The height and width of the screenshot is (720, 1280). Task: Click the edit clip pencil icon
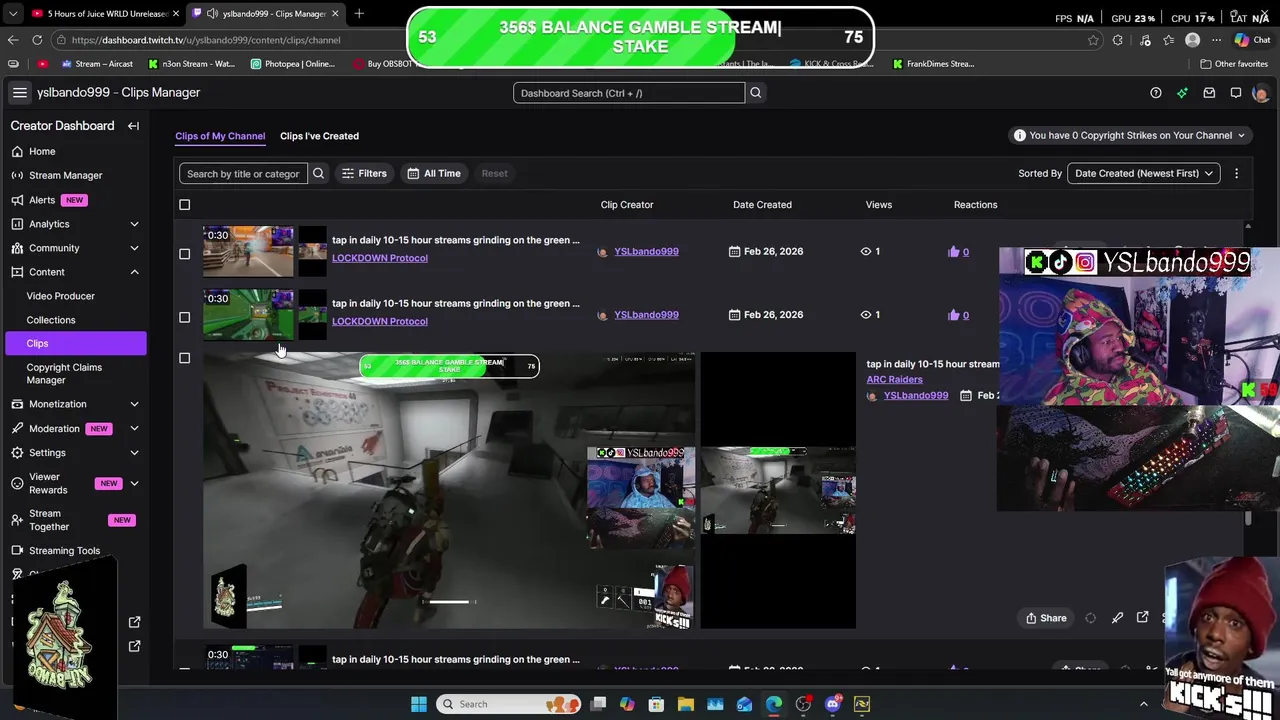pos(1117,618)
